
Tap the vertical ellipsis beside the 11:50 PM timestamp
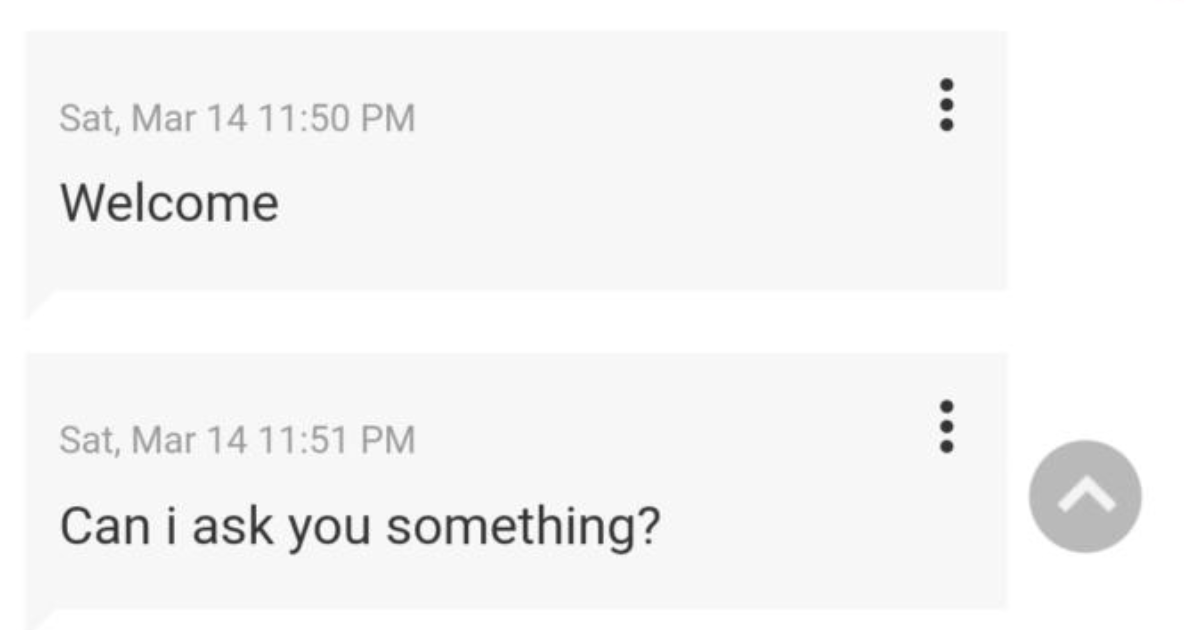tap(944, 104)
